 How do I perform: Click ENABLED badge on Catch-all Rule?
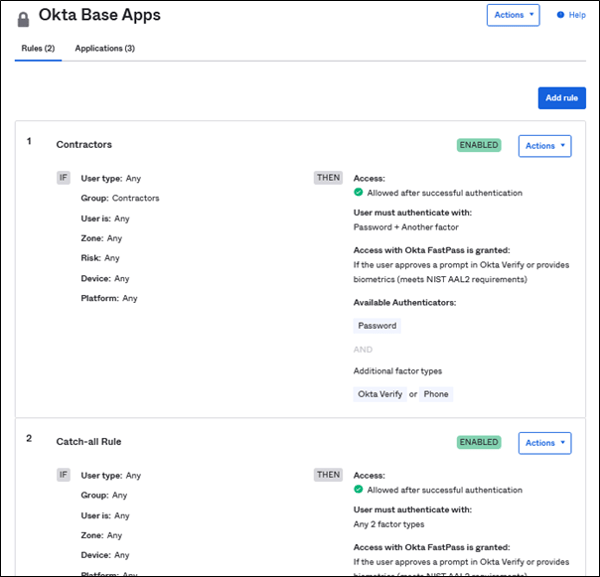[479, 442]
